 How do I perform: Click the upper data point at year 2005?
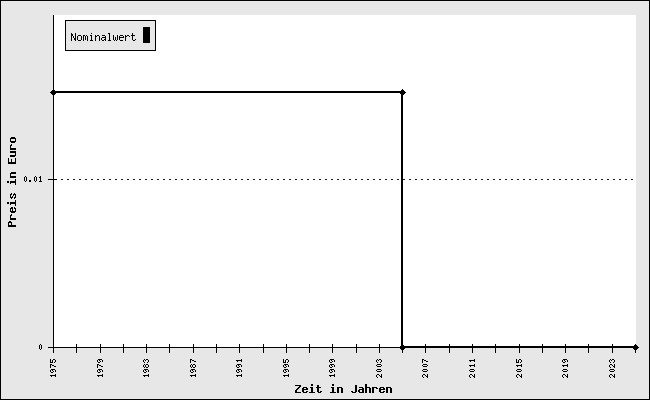[402, 92]
